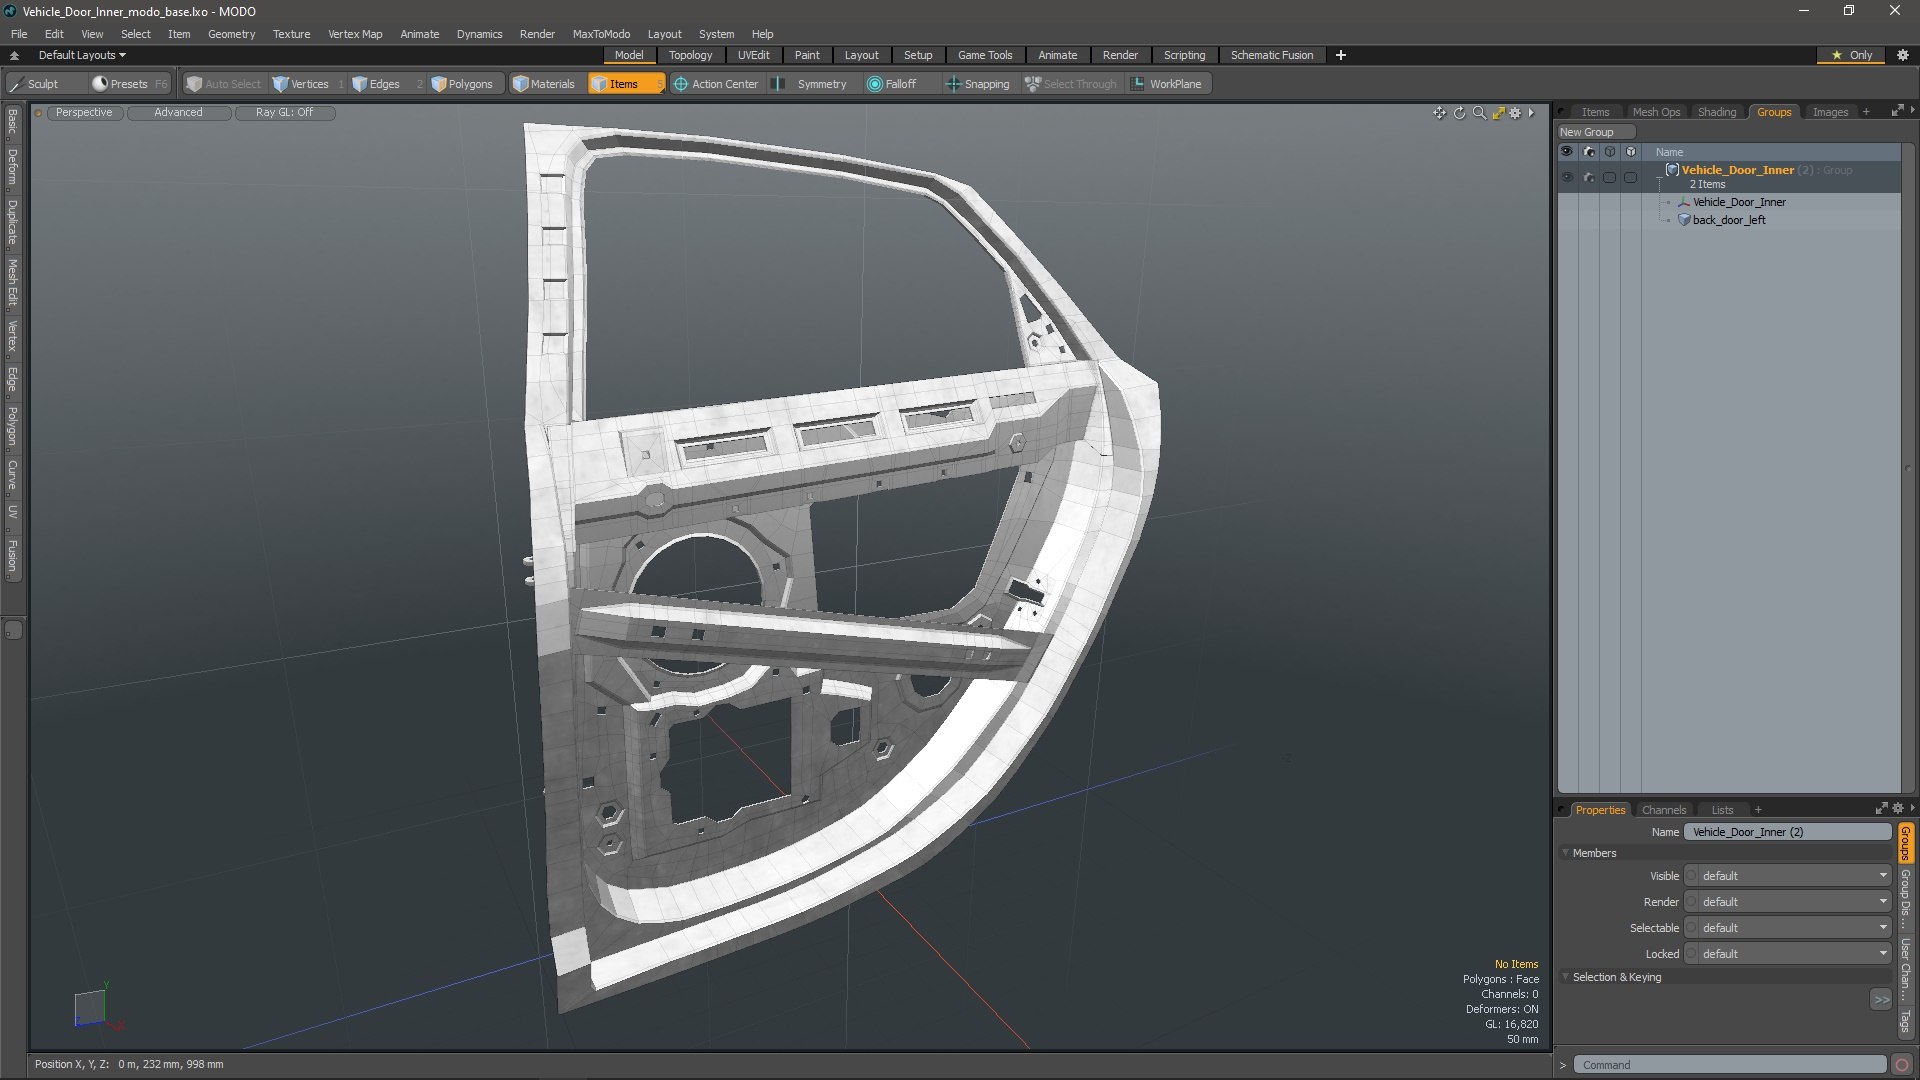Toggle the lock box for Vehicle_Door_Inner group
The image size is (1920, 1080).
coord(1630,177)
